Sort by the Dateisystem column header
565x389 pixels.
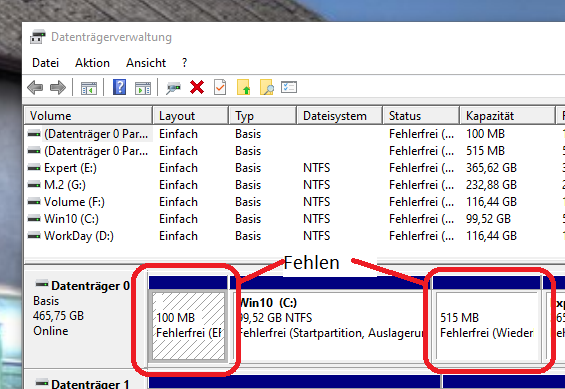point(339,116)
